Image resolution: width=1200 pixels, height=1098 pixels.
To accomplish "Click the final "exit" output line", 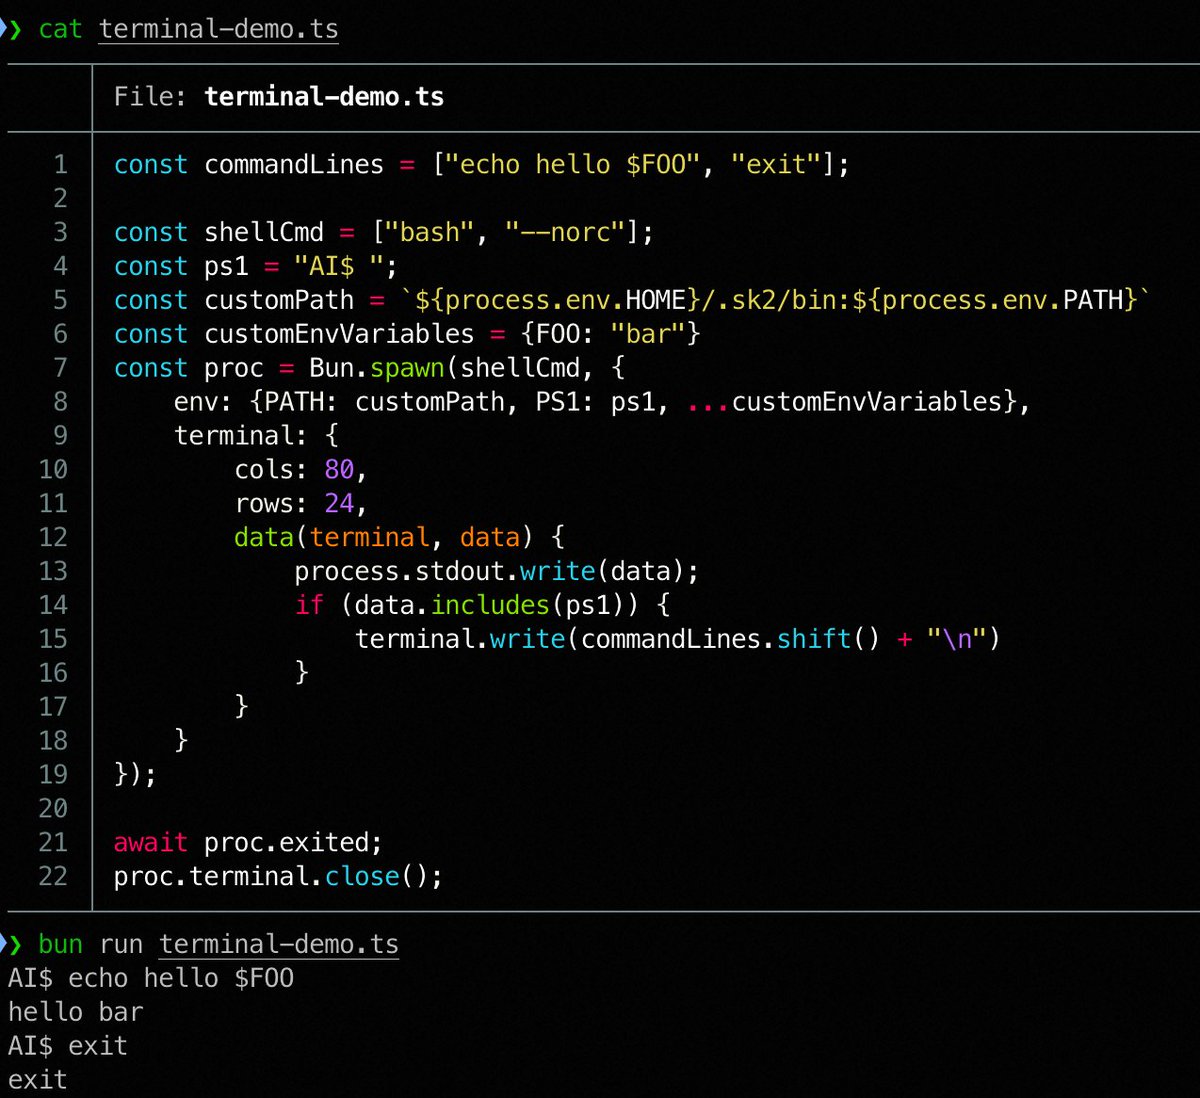I will click(x=38, y=1080).
